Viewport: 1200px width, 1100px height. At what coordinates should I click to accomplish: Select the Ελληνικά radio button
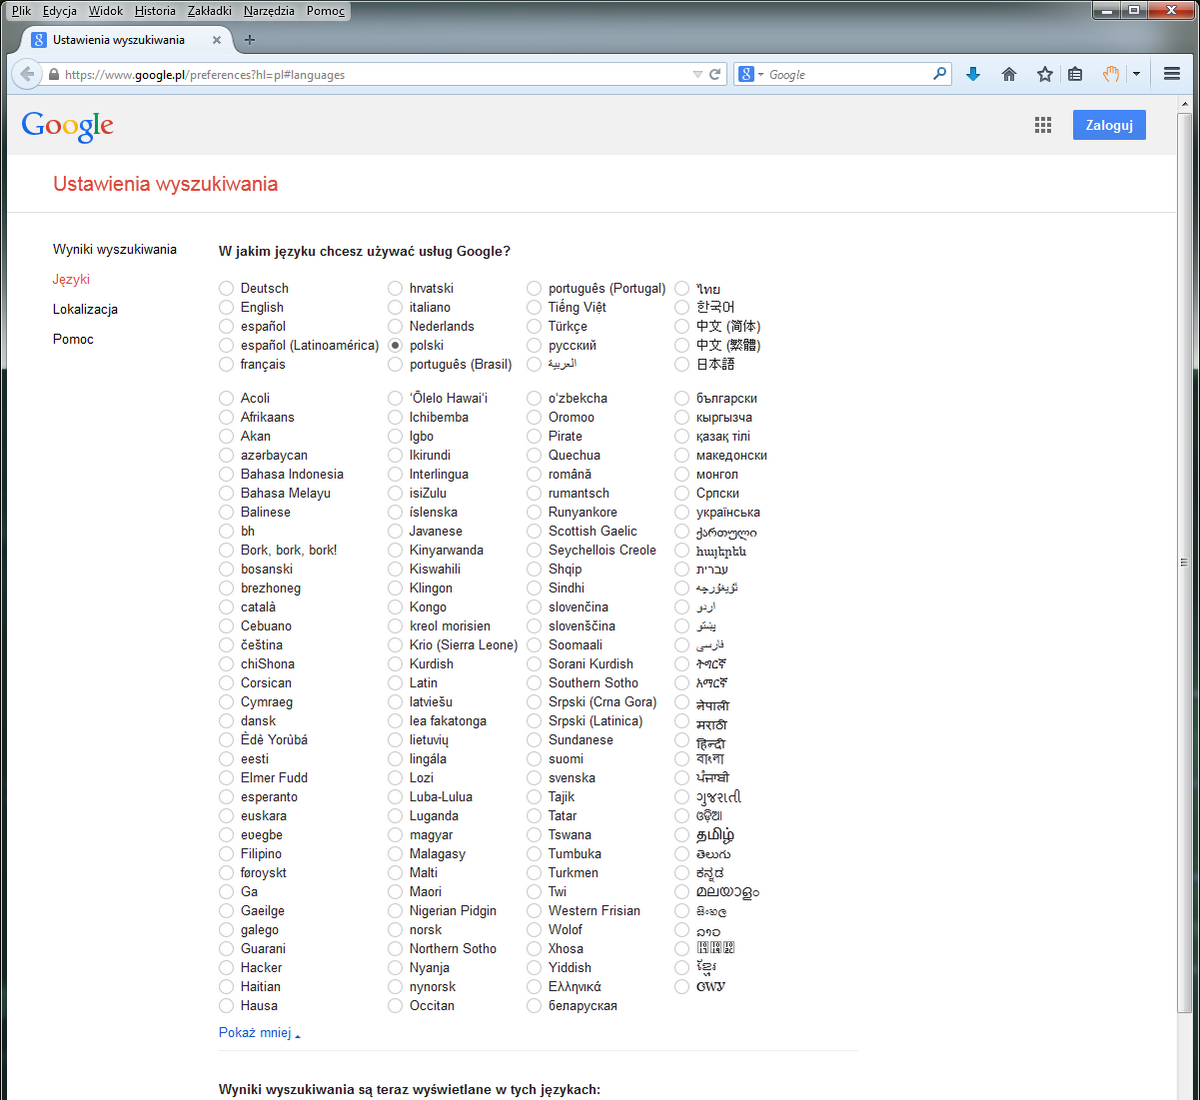pos(534,987)
